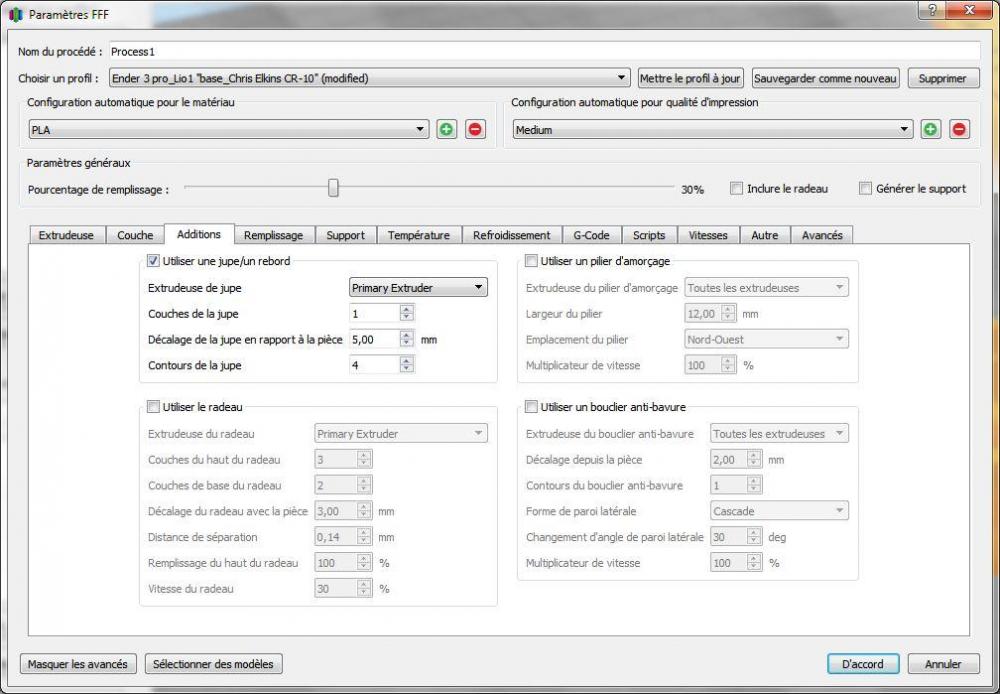Click the green add print quality icon

[930, 129]
